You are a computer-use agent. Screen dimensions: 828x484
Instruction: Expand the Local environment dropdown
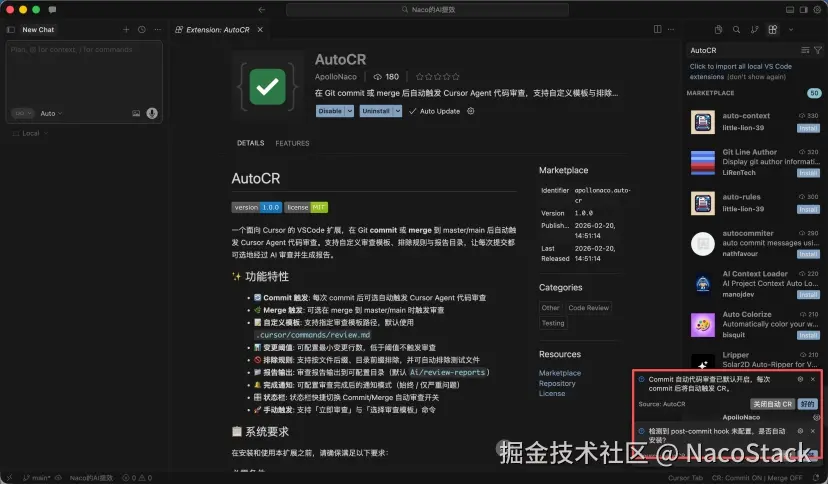tap(30, 133)
